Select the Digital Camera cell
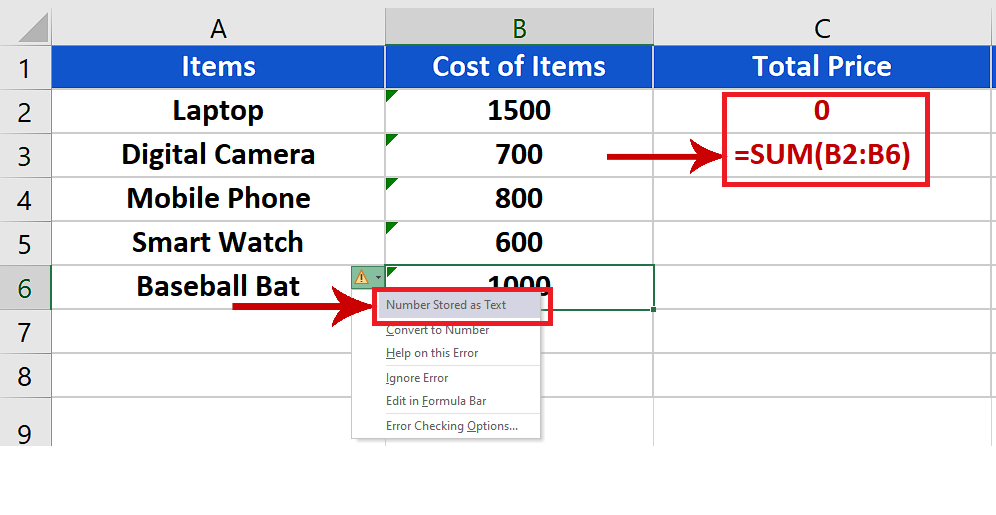Image resolution: width=996 pixels, height=515 pixels. (x=218, y=155)
